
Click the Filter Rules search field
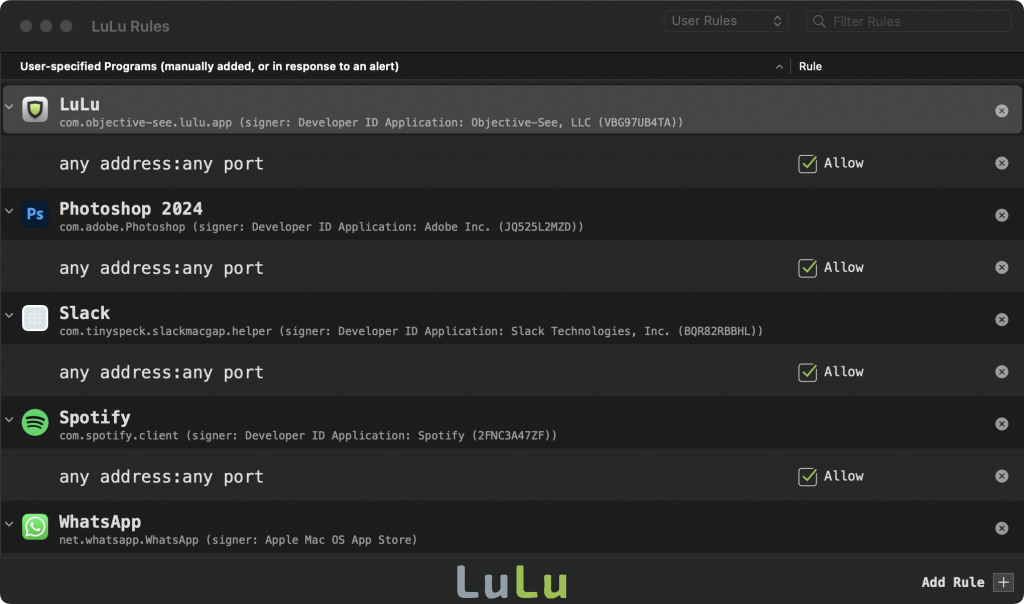point(915,21)
